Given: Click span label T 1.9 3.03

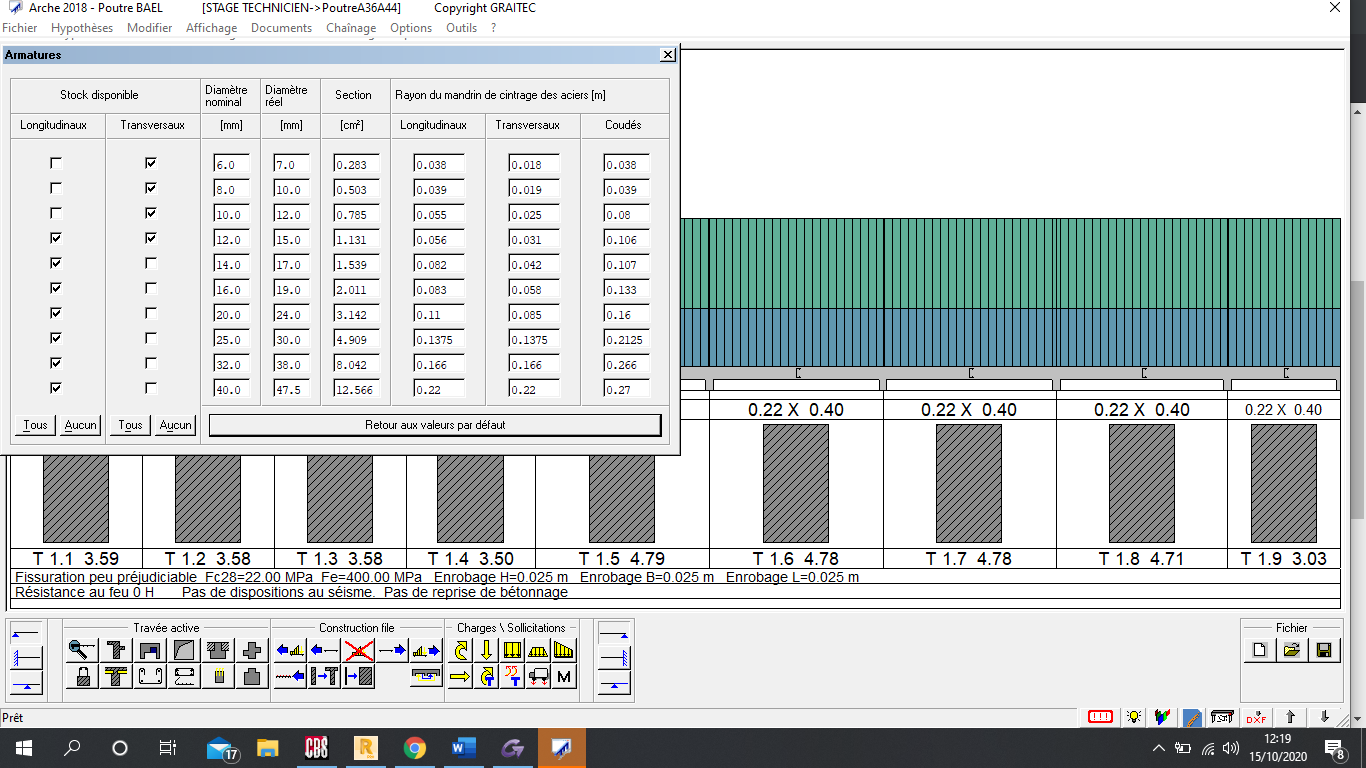Looking at the screenshot, I should coord(1284,559).
